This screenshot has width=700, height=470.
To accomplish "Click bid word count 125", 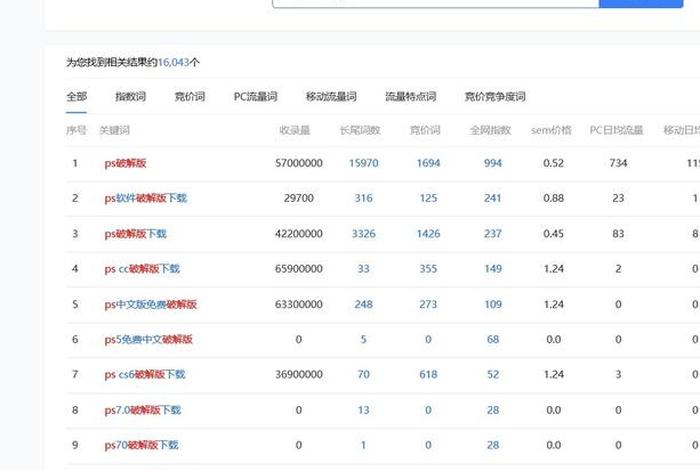I will point(428,198).
